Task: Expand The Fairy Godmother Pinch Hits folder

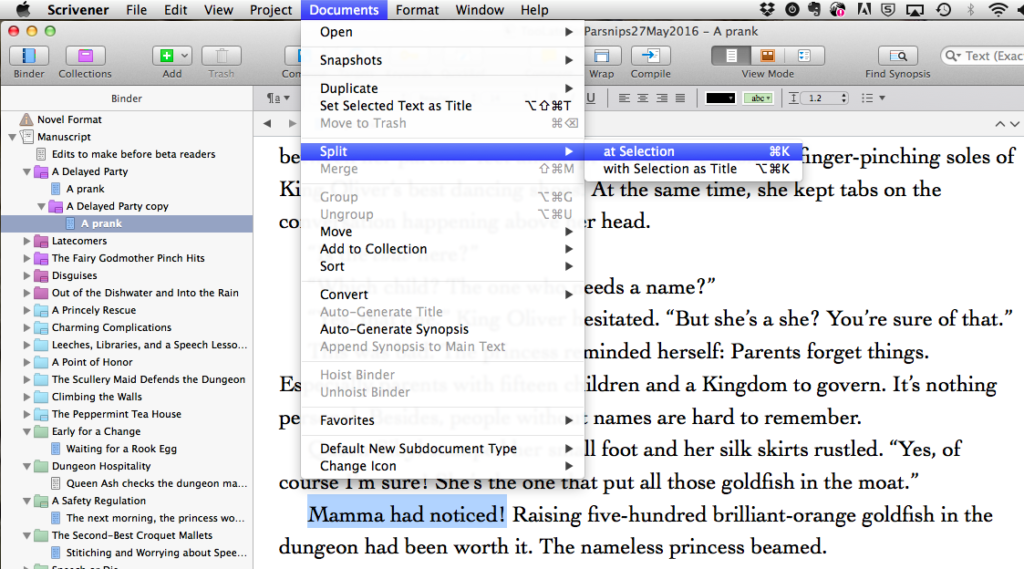Action: tap(27, 259)
